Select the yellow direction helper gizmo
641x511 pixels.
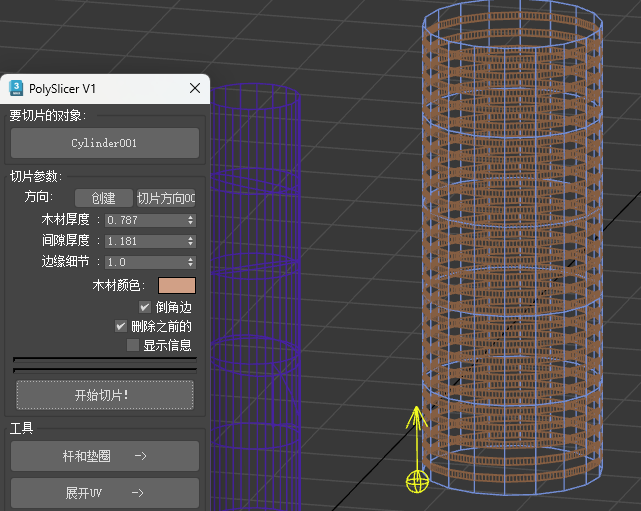[x=417, y=450]
